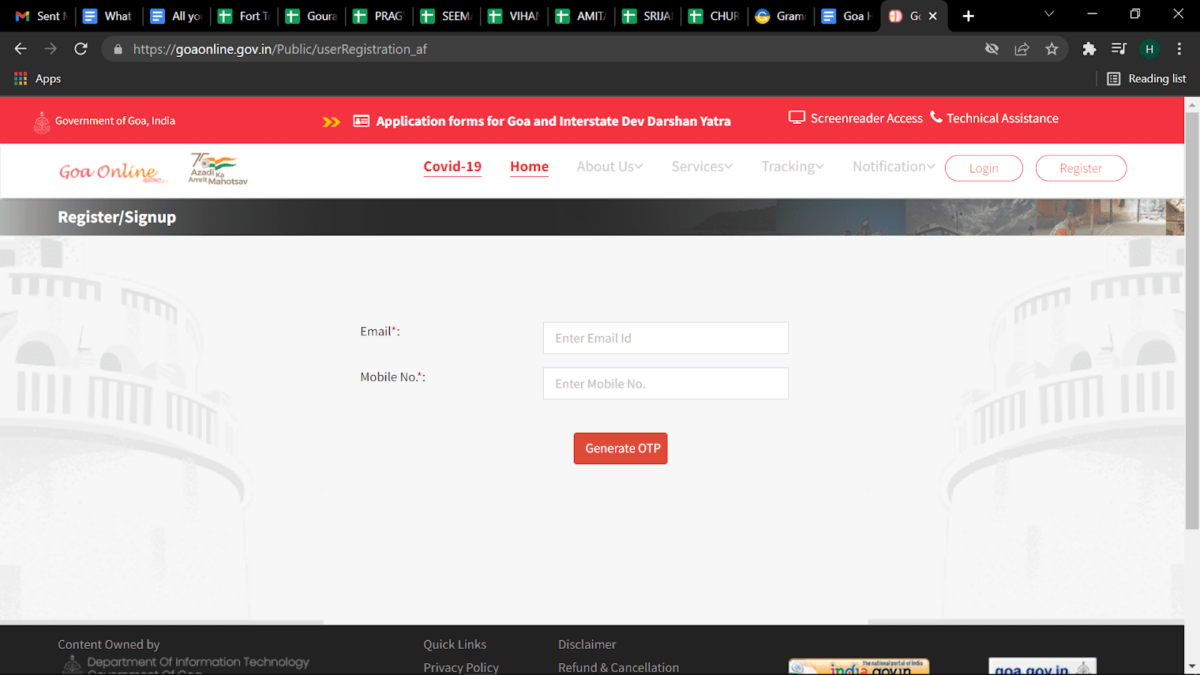The width and height of the screenshot is (1200, 675).
Task: Expand the Services dropdown menu
Action: click(x=701, y=167)
